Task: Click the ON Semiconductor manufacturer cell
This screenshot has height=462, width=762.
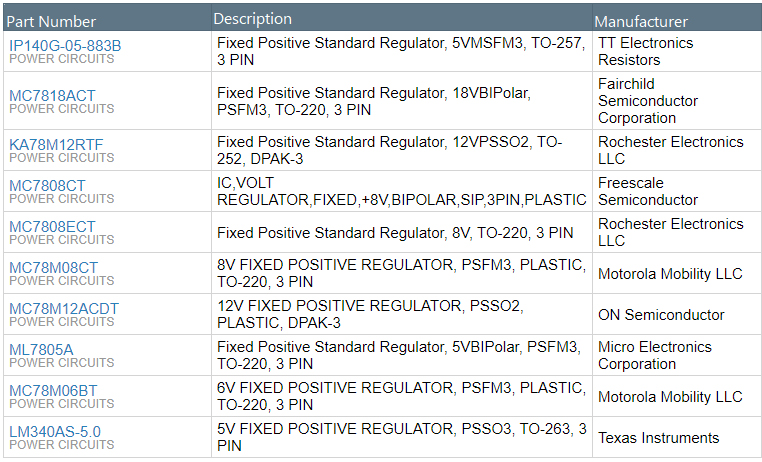Action: click(x=661, y=315)
